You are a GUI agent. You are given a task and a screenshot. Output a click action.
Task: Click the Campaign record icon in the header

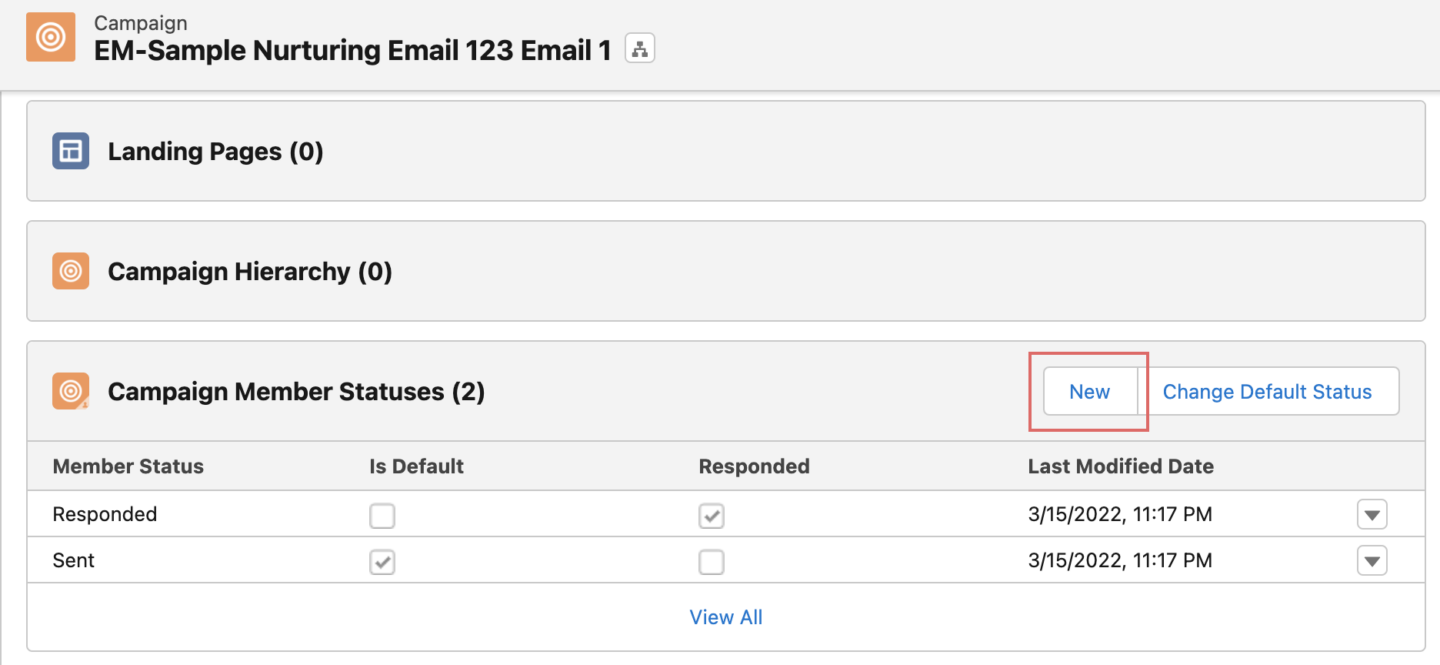pos(50,37)
